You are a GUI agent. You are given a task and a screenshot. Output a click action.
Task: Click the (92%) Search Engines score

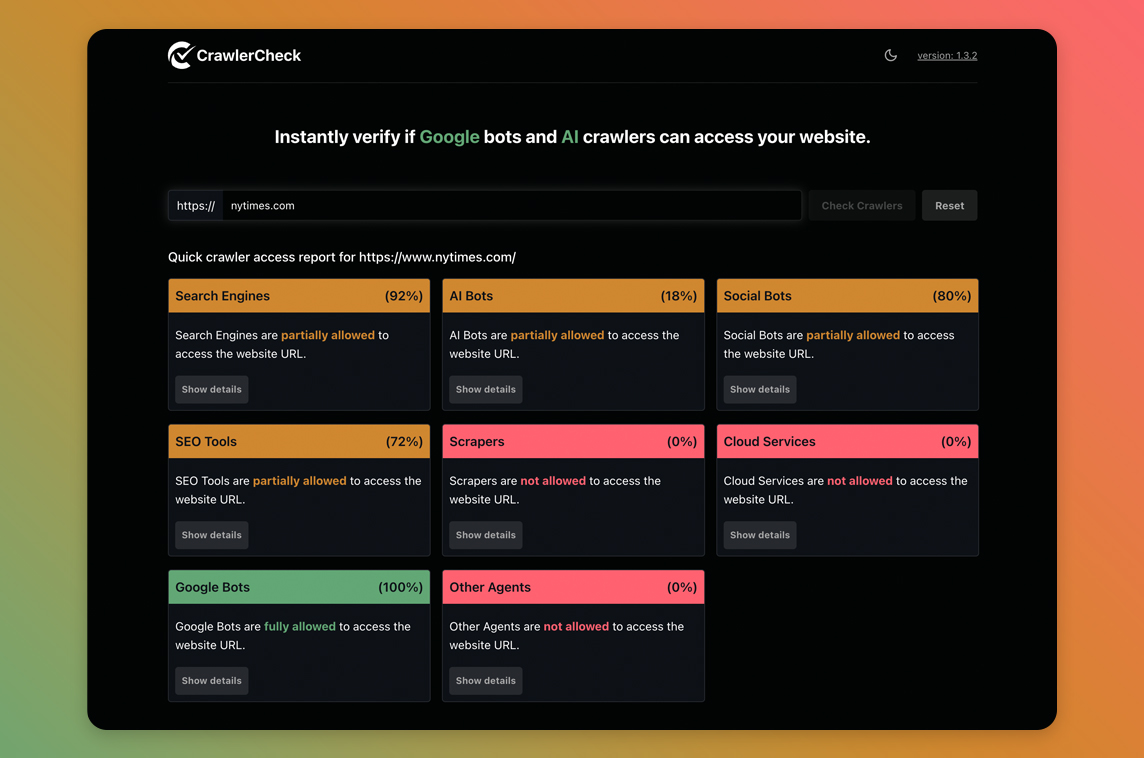tap(403, 296)
